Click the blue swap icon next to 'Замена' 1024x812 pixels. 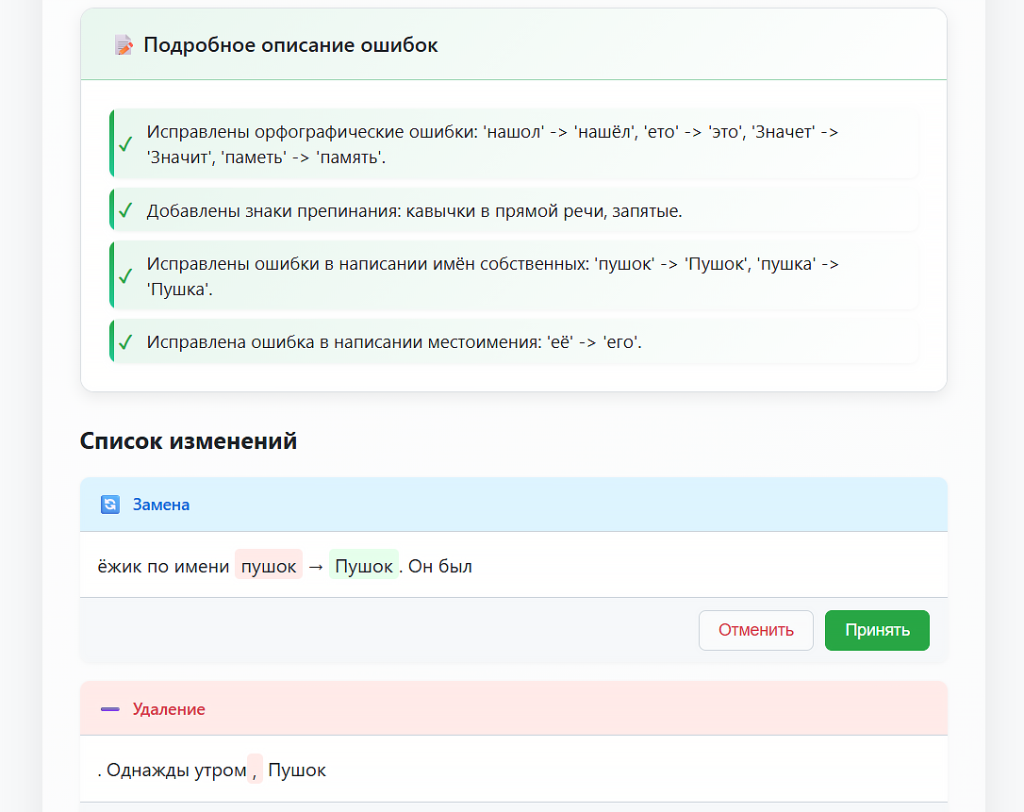pos(110,504)
